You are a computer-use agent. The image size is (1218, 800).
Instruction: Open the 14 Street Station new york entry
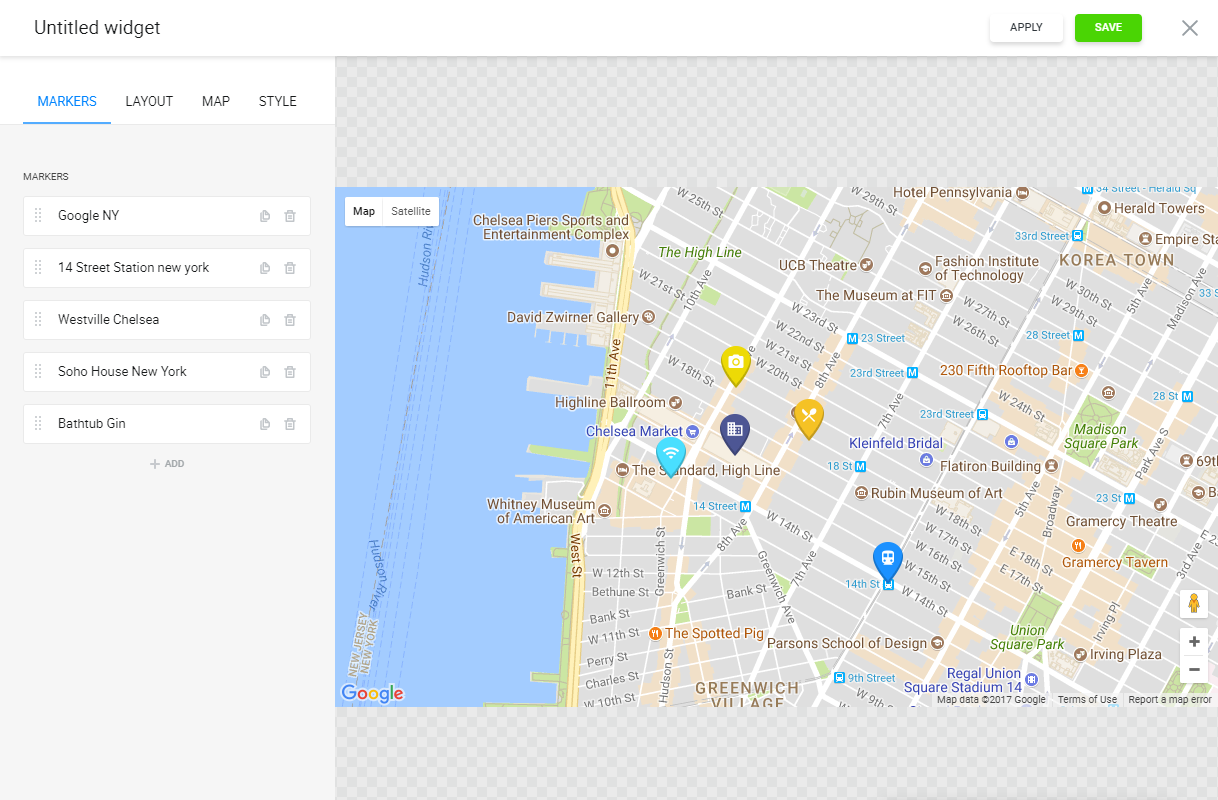[x=167, y=268]
